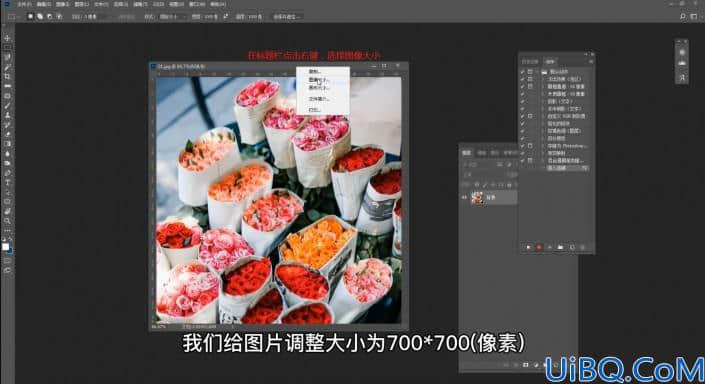Select the Brush tool
705x384 pixels.
click(x=7, y=105)
